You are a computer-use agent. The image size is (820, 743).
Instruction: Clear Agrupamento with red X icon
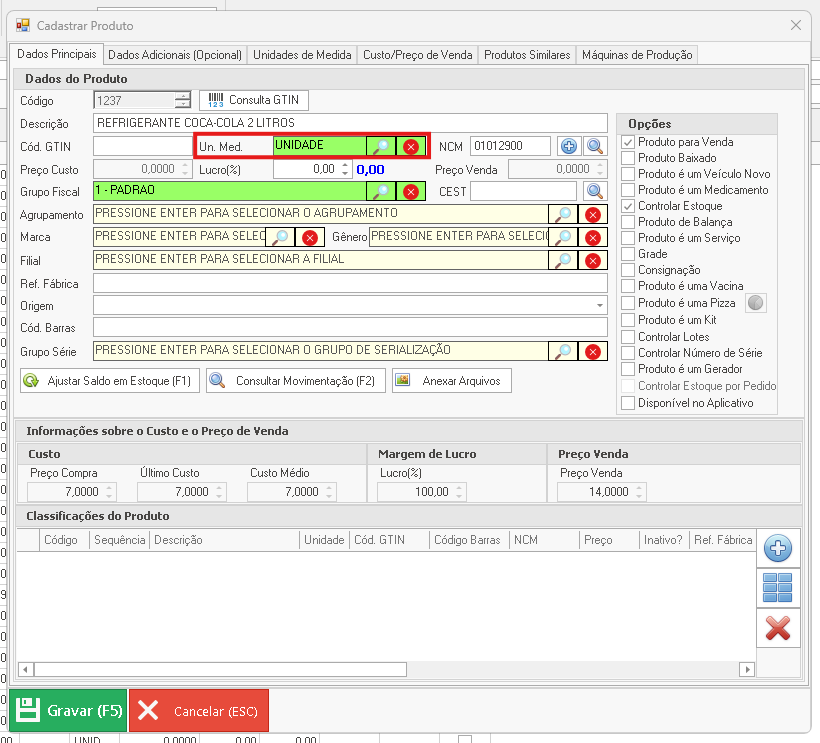point(593,214)
